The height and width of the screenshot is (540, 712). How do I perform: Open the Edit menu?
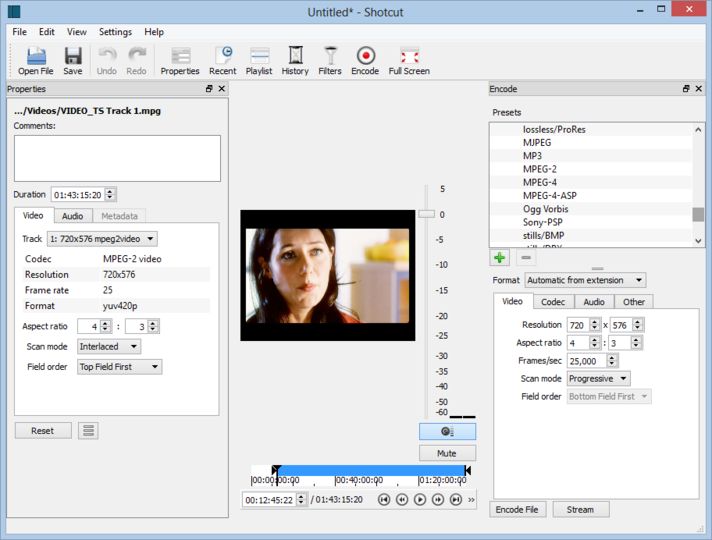click(x=47, y=32)
